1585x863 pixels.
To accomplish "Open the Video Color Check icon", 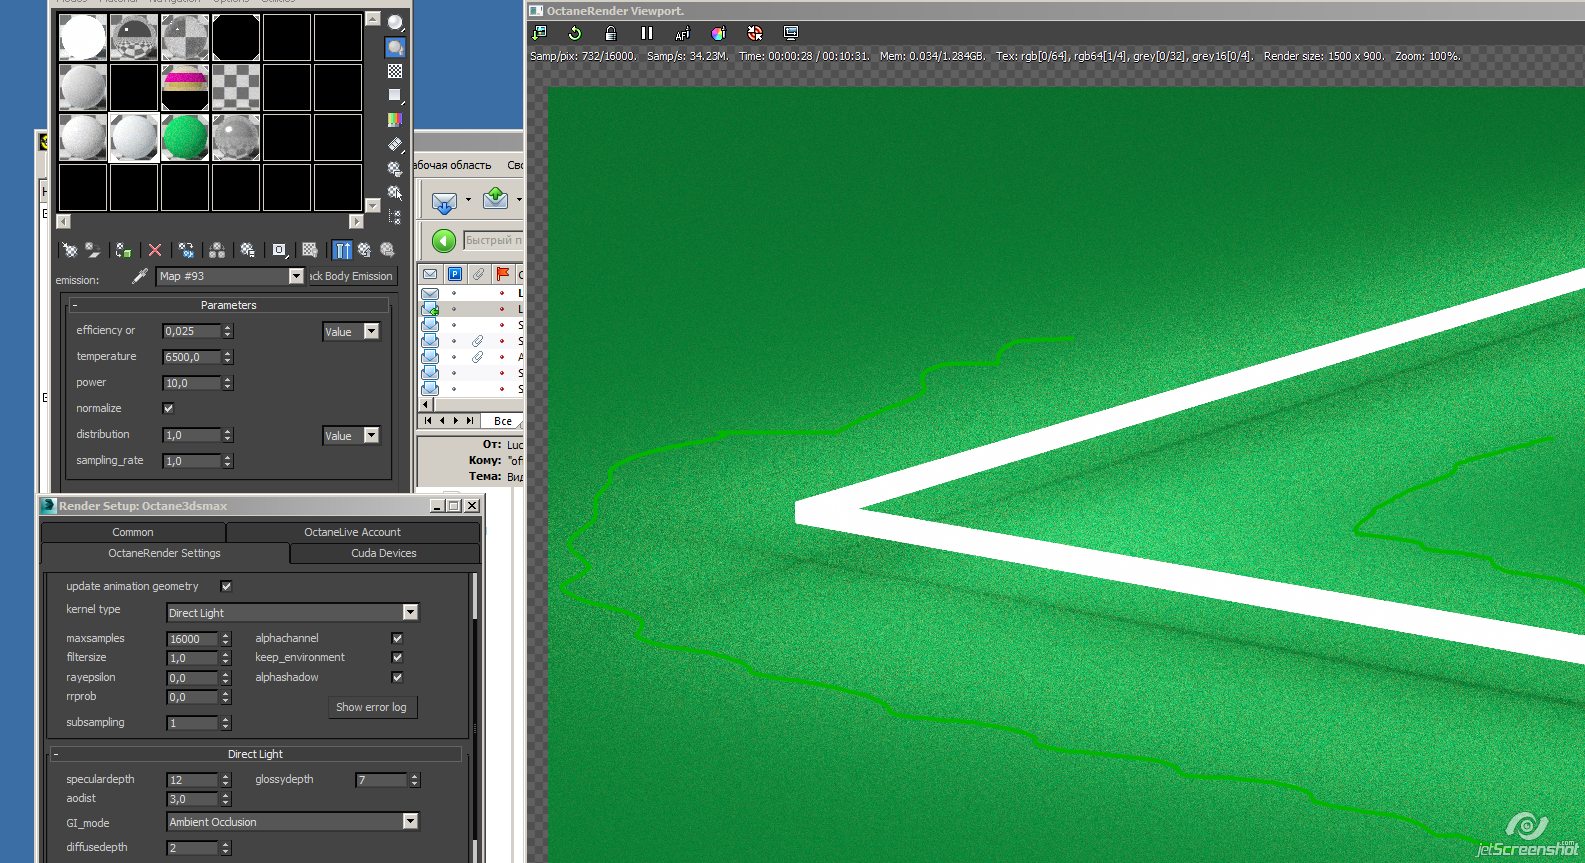I will coord(395,120).
